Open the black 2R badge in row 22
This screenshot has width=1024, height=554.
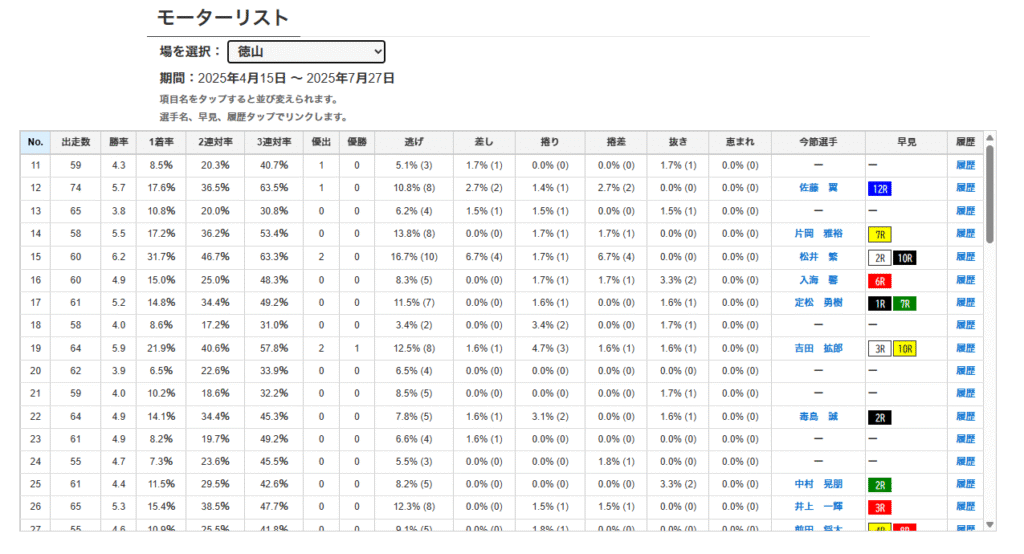[x=880, y=417]
